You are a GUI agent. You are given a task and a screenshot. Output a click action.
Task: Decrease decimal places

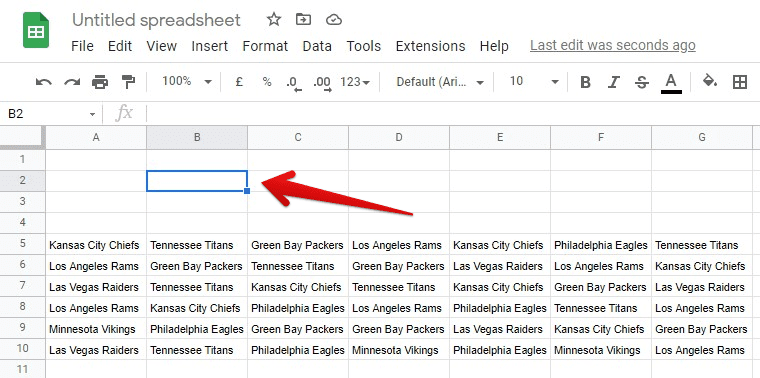click(x=294, y=83)
